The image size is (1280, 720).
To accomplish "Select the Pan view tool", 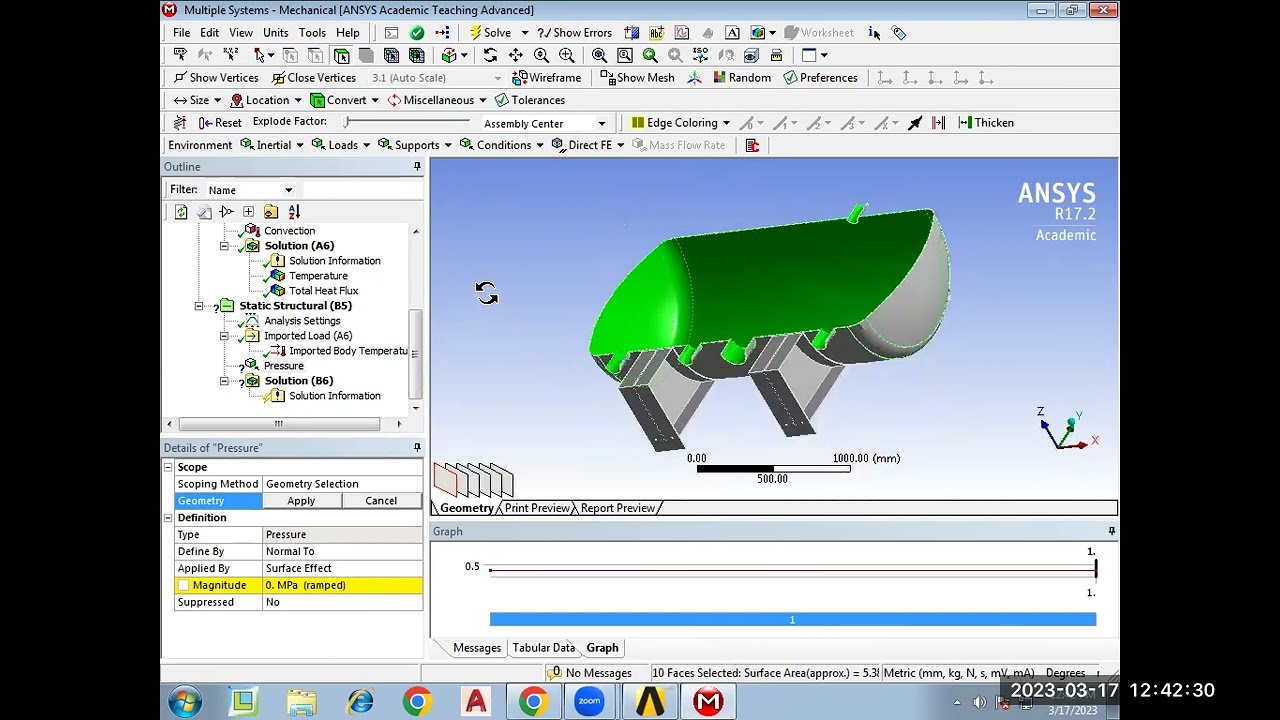I will coord(515,55).
